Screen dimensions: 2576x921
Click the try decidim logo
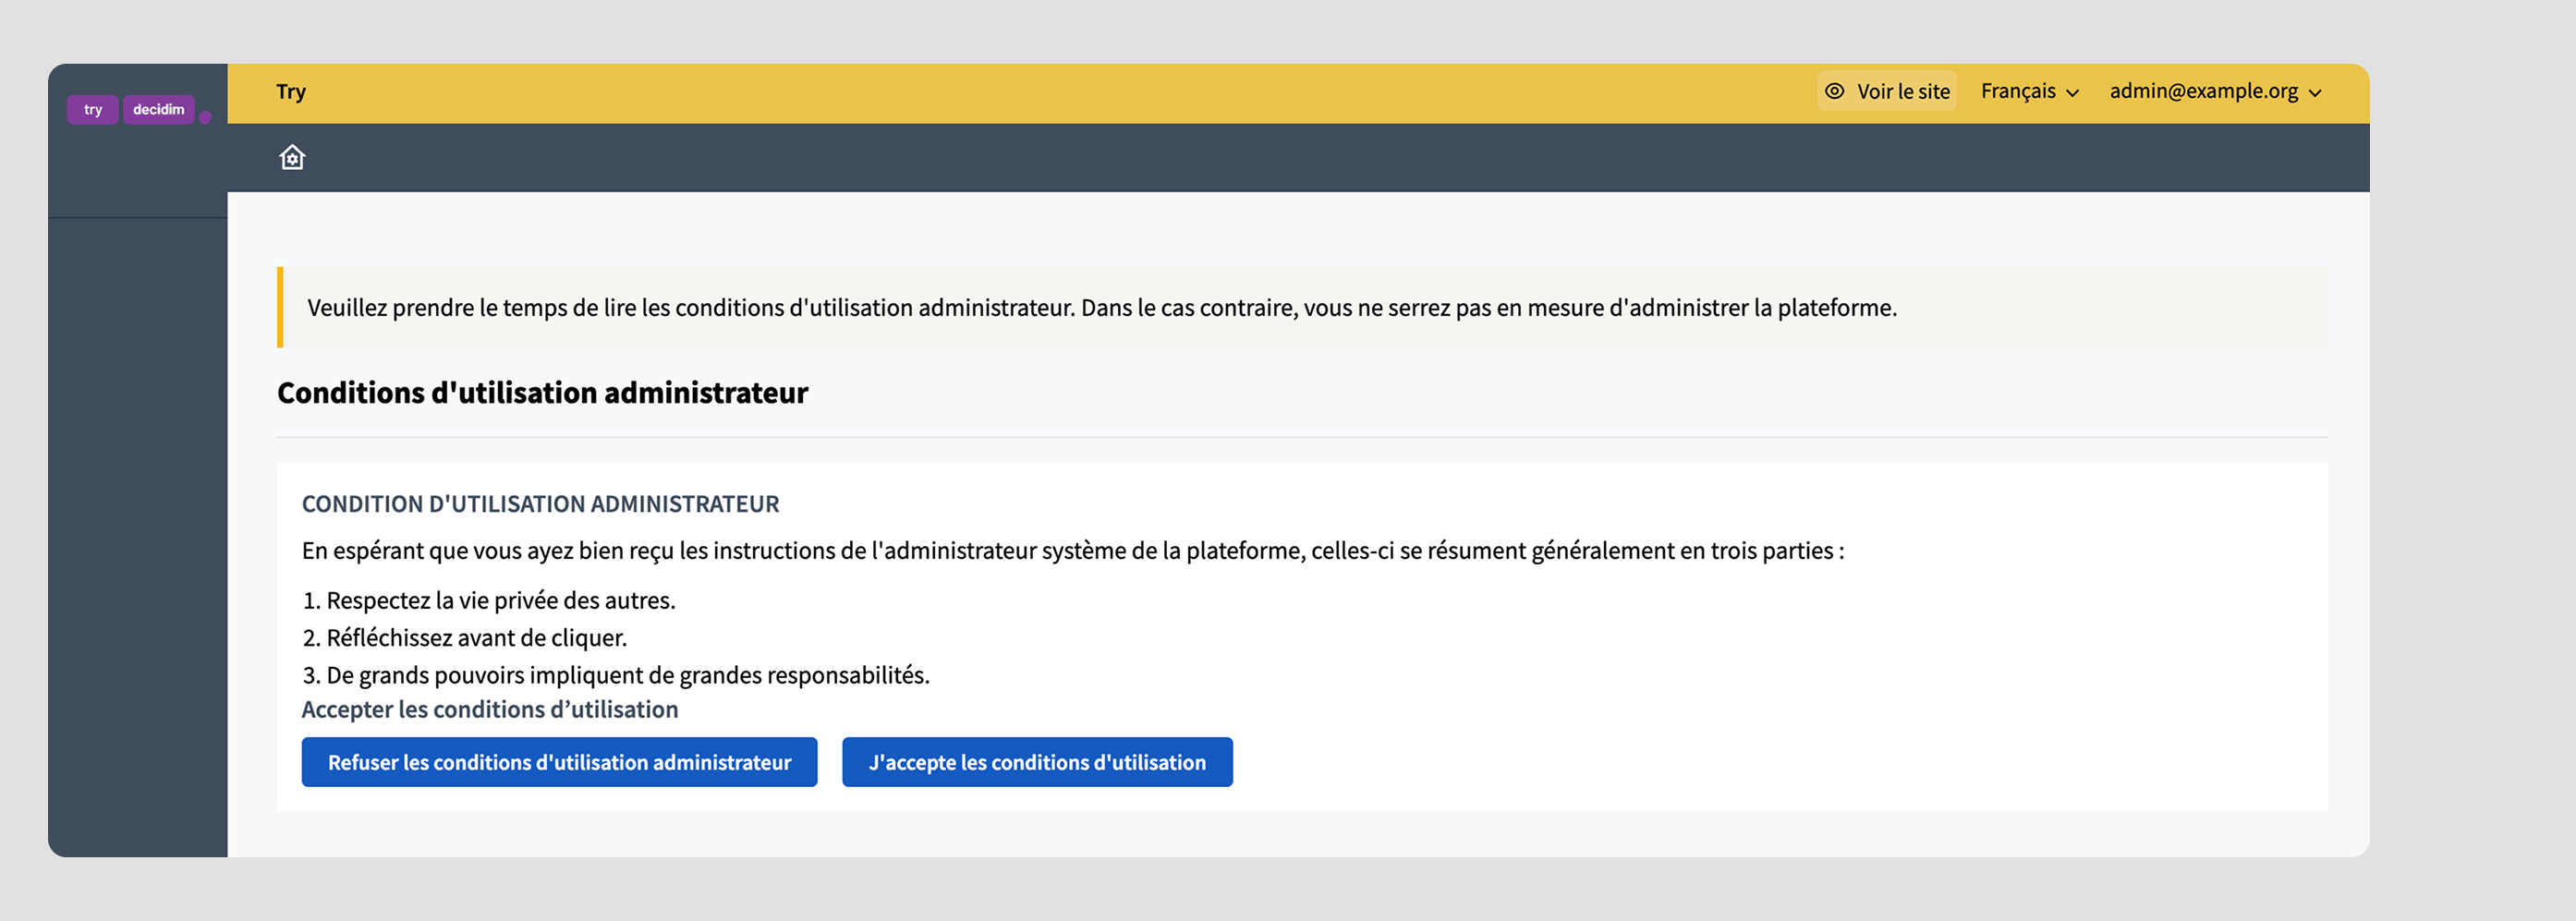coord(139,109)
